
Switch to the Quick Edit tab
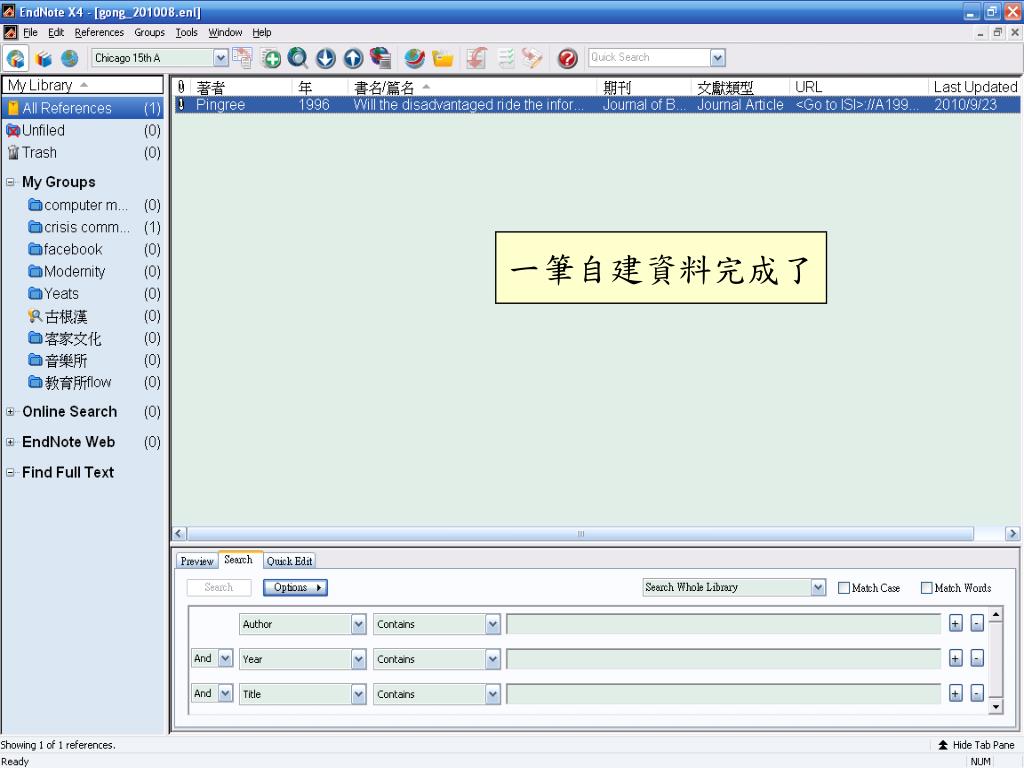click(x=289, y=561)
